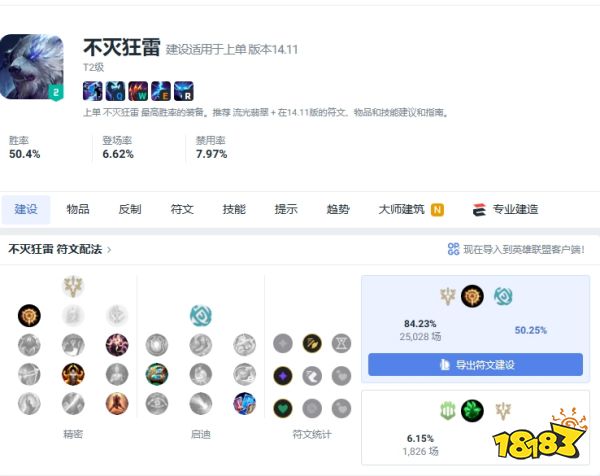The width and height of the screenshot is (600, 476).
Task: Click the R ultimate skill icon
Action: (184, 91)
